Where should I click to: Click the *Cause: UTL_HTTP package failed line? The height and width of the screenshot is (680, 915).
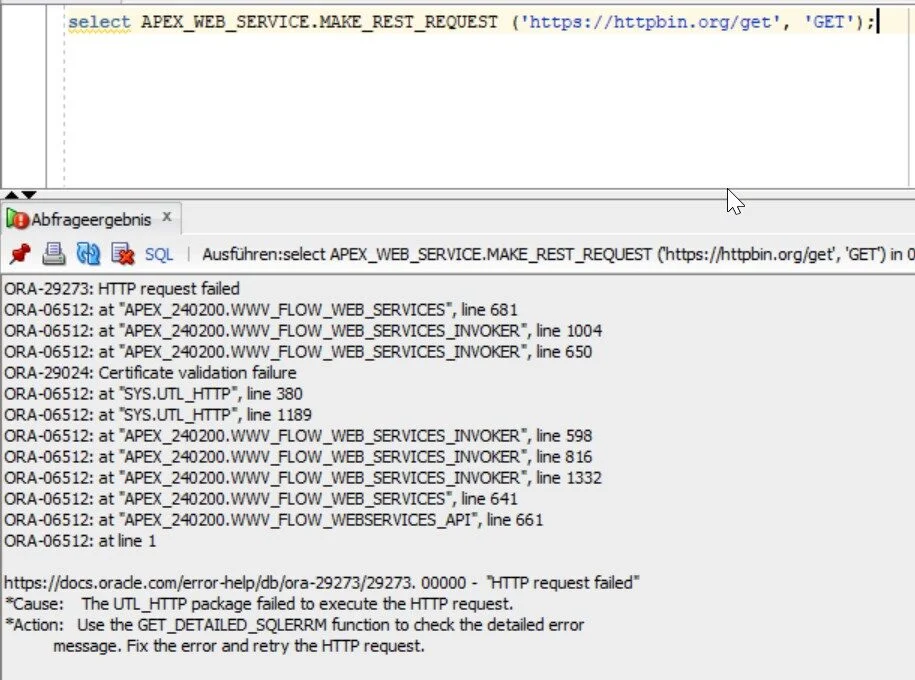259,604
